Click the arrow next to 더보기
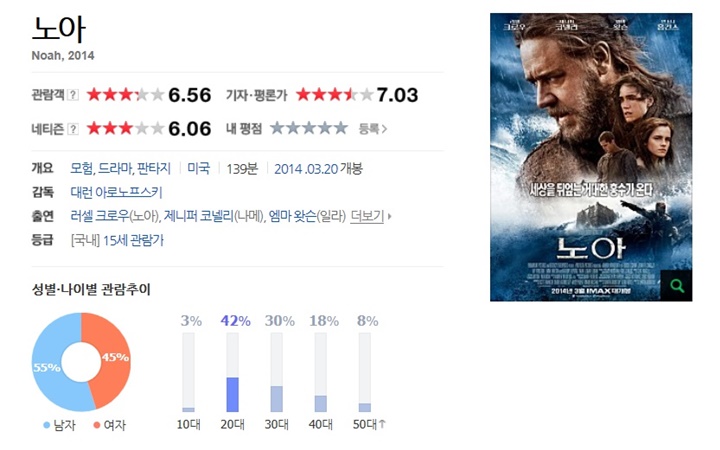 click(x=389, y=216)
